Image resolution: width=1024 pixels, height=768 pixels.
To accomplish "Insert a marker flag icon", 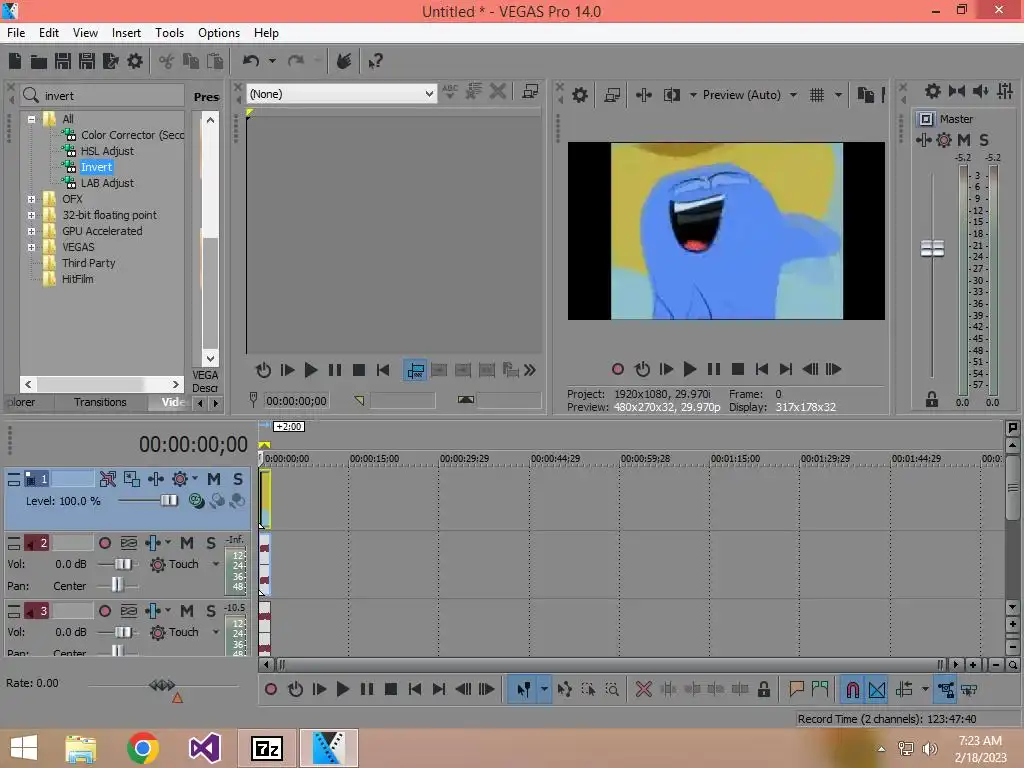I will click(796, 690).
